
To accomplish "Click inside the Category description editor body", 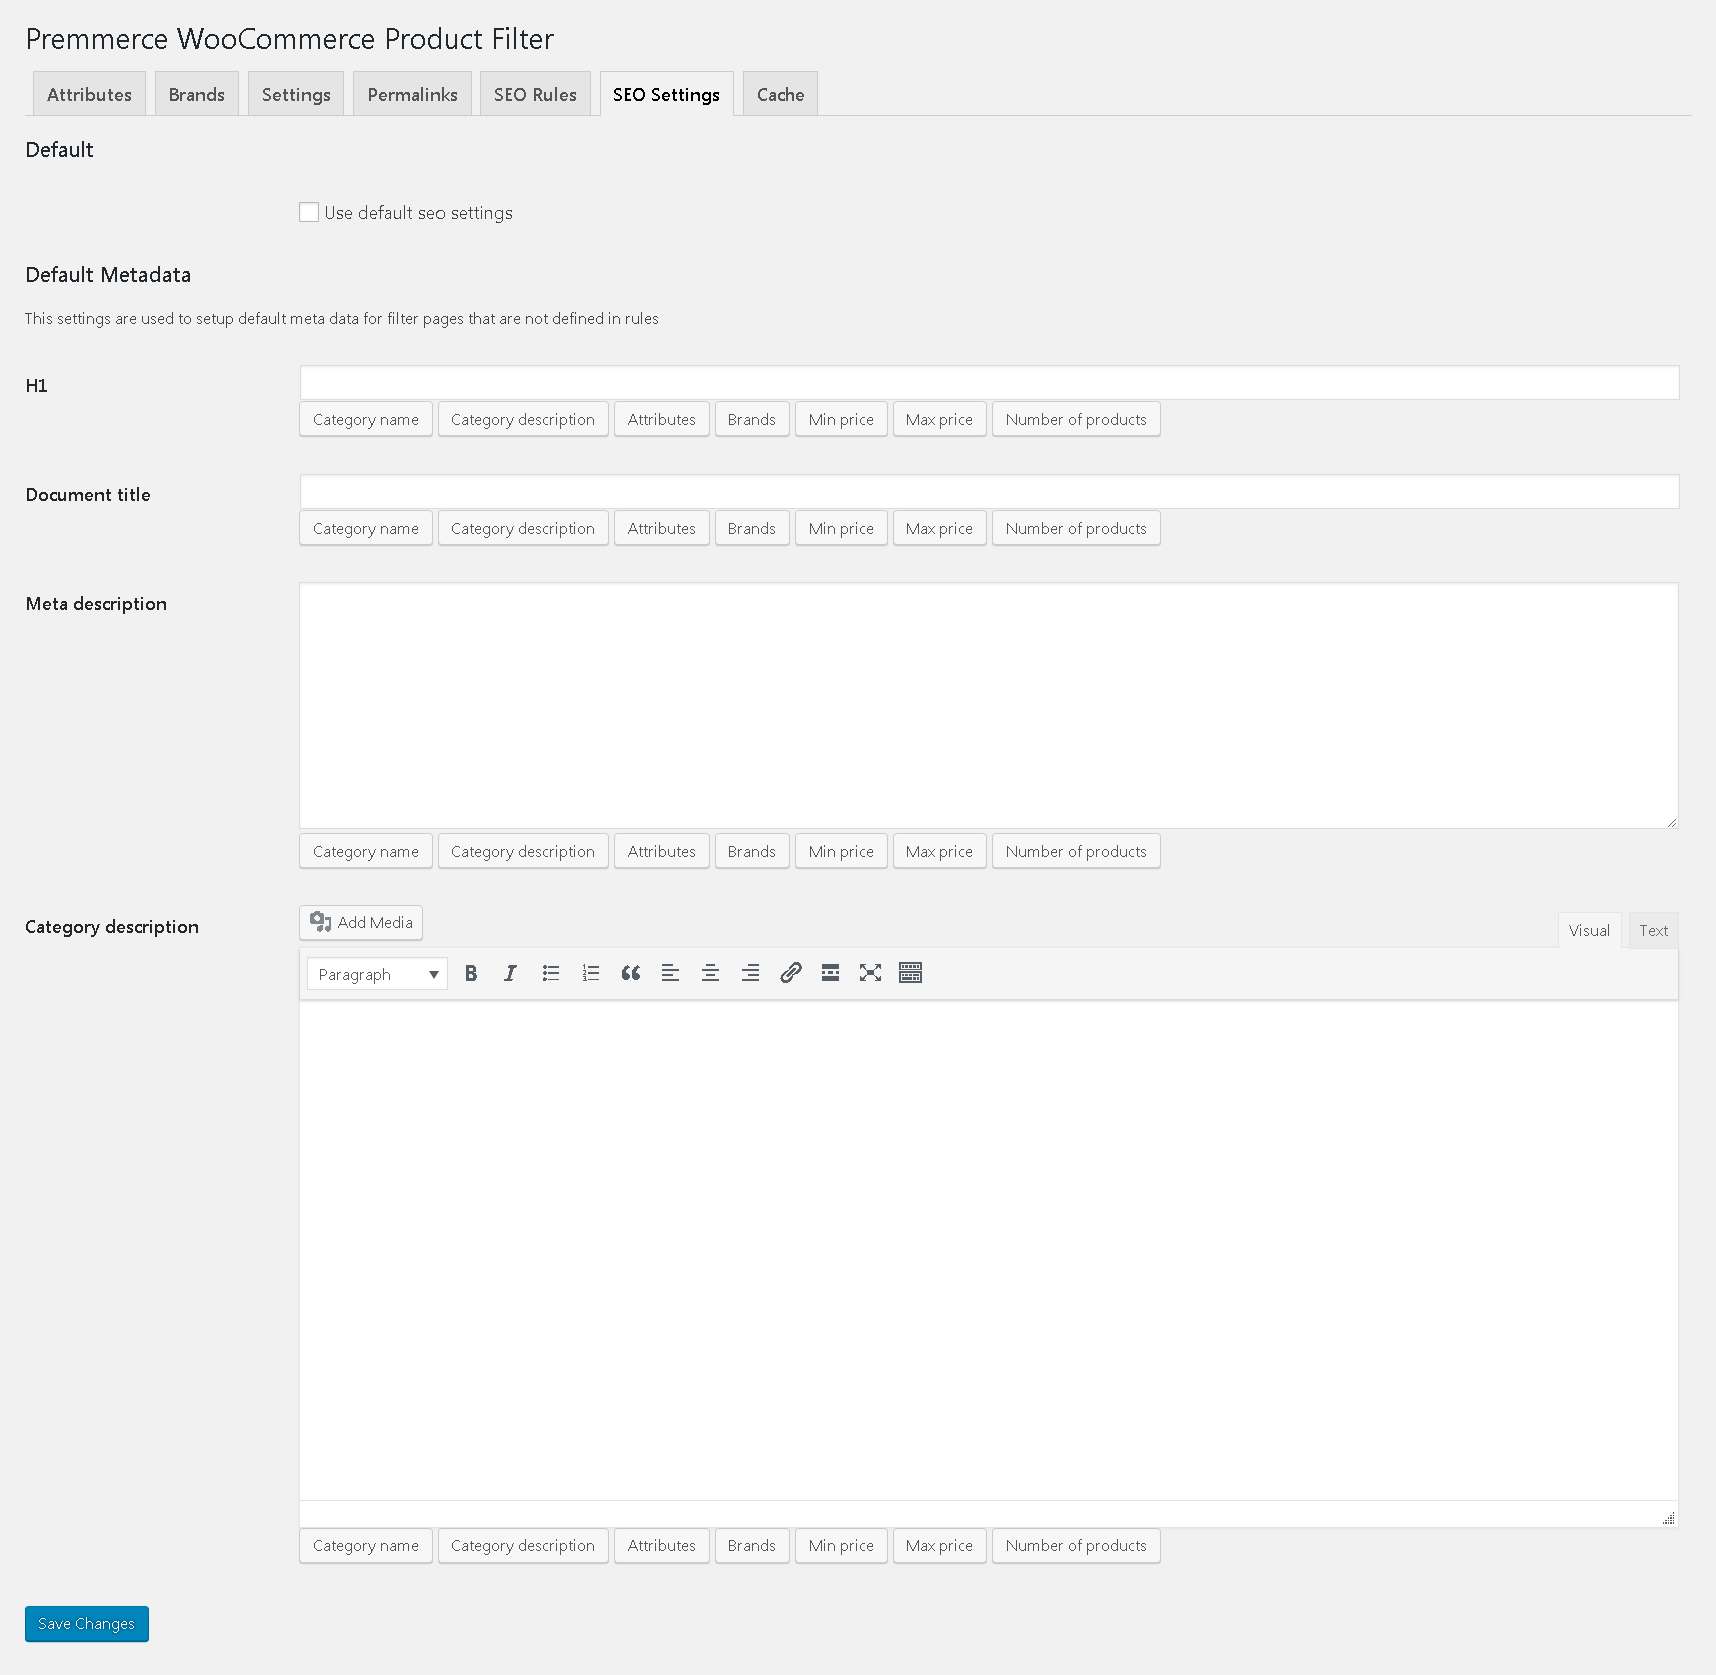I will [989, 1250].
